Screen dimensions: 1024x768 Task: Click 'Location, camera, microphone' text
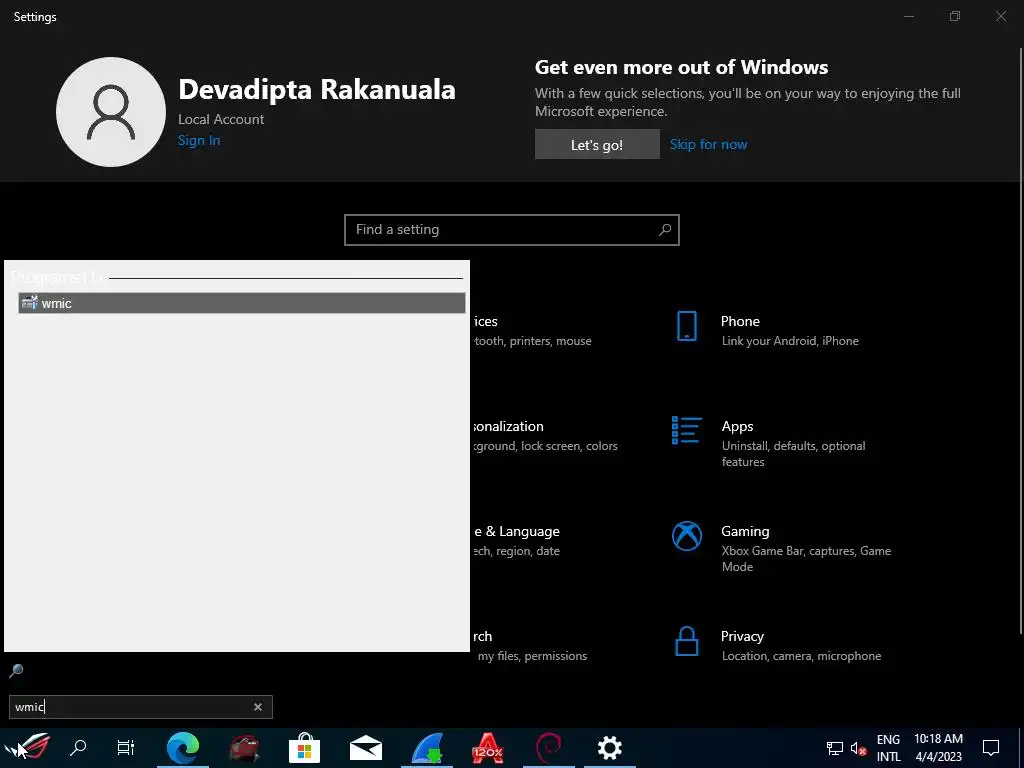pyautogui.click(x=801, y=656)
